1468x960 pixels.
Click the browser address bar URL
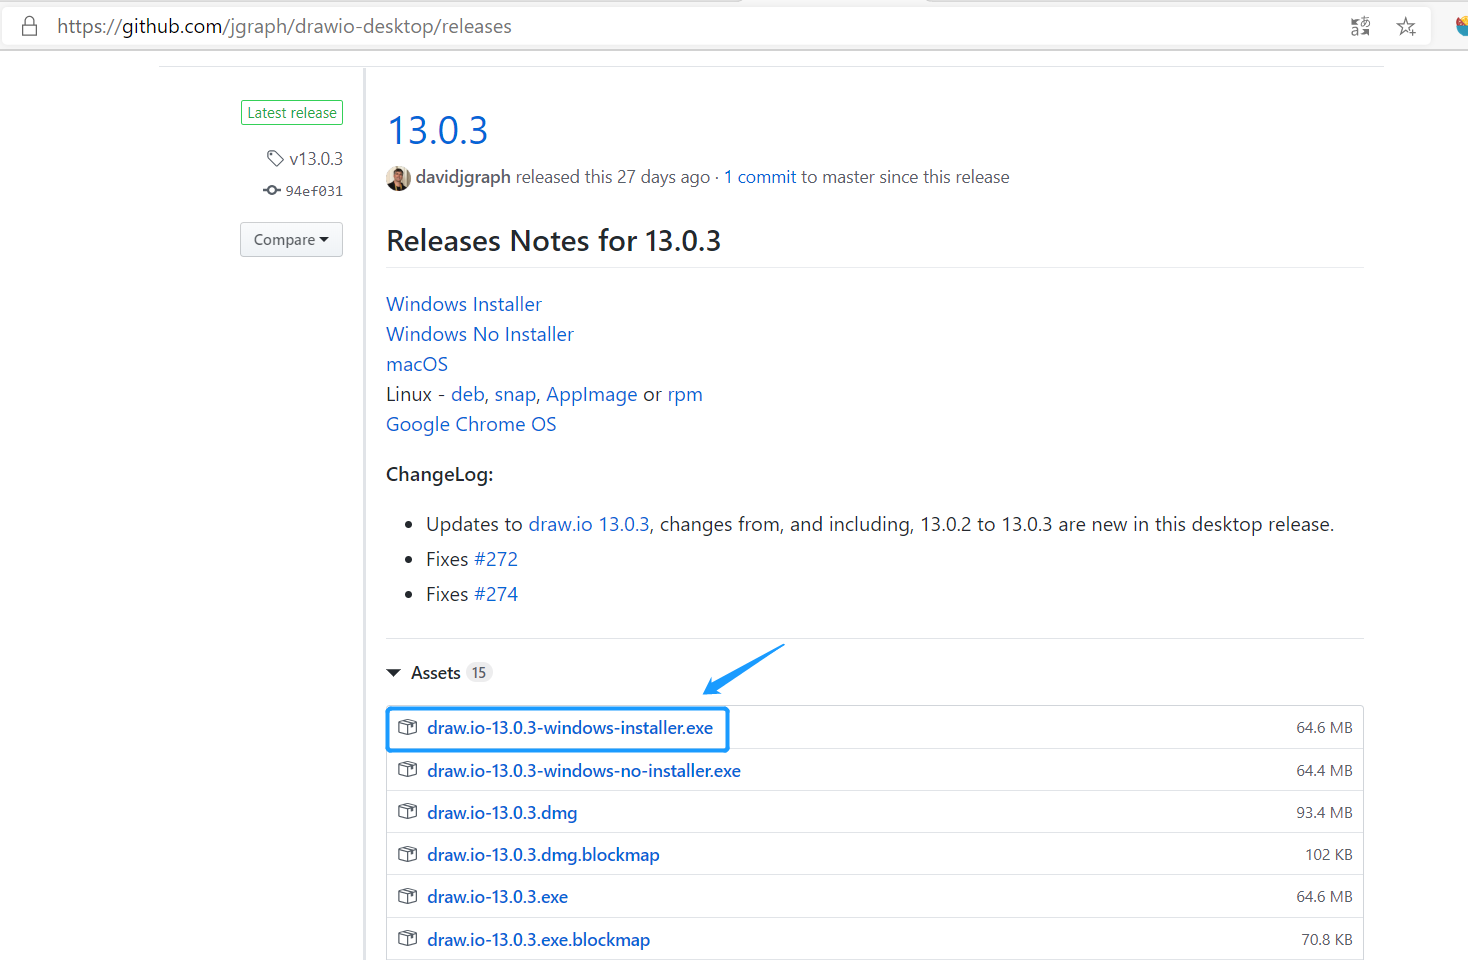tap(284, 27)
